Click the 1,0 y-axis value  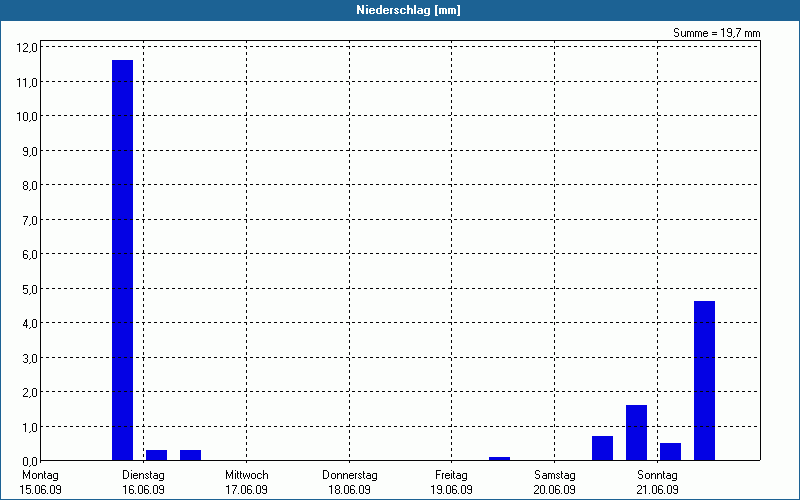click(29, 427)
